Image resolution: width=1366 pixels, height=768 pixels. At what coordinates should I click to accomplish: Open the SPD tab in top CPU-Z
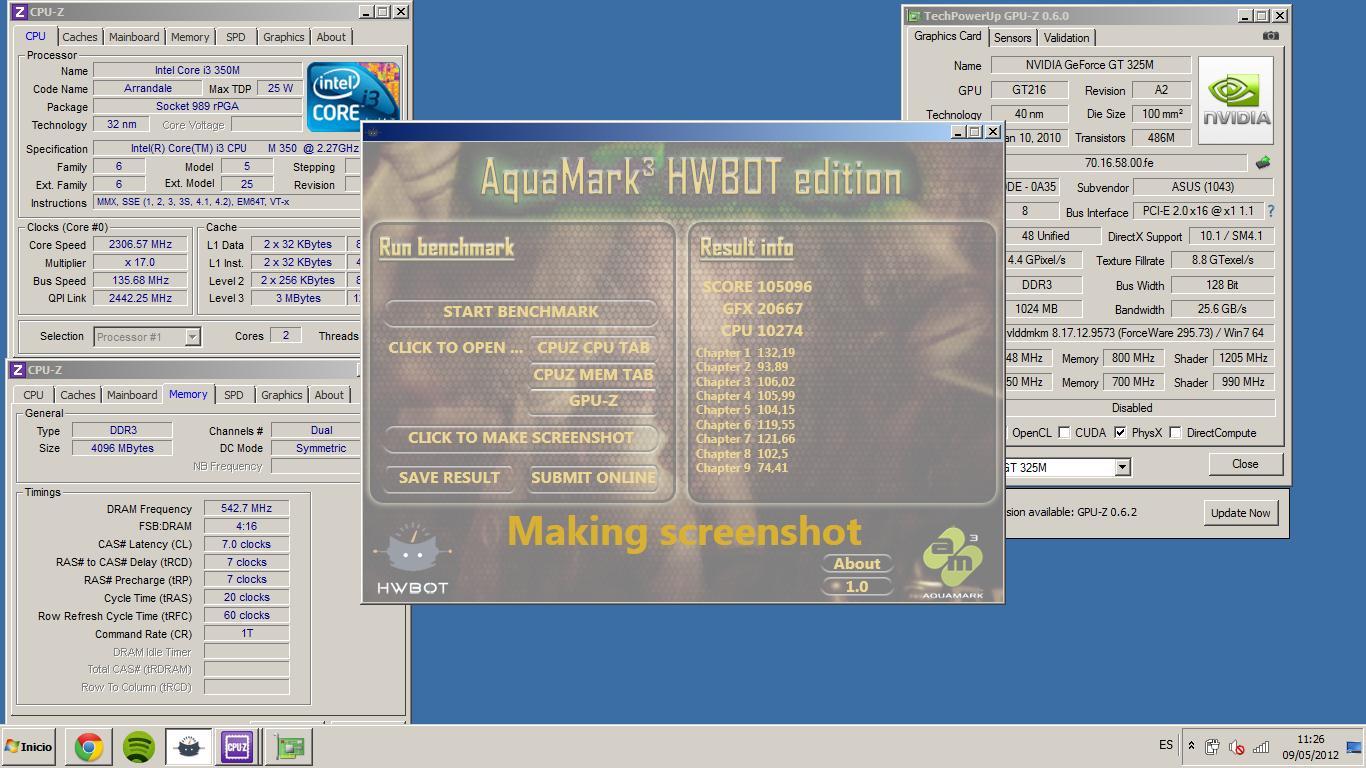[x=235, y=37]
